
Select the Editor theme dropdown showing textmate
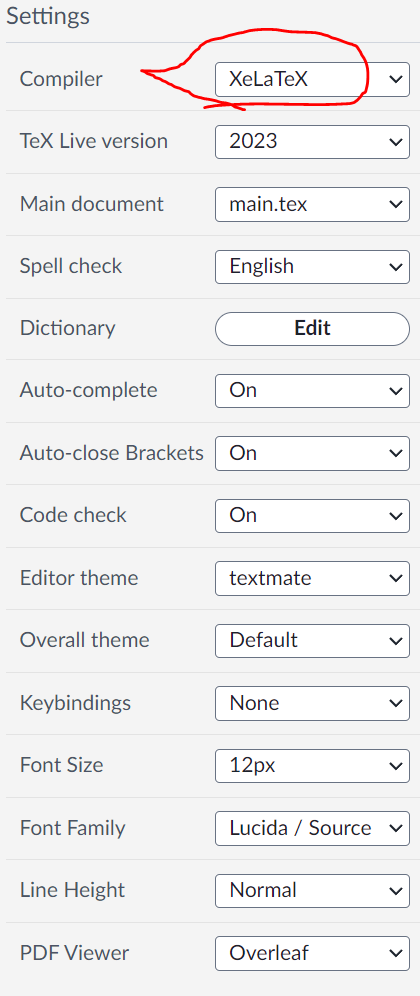312,578
